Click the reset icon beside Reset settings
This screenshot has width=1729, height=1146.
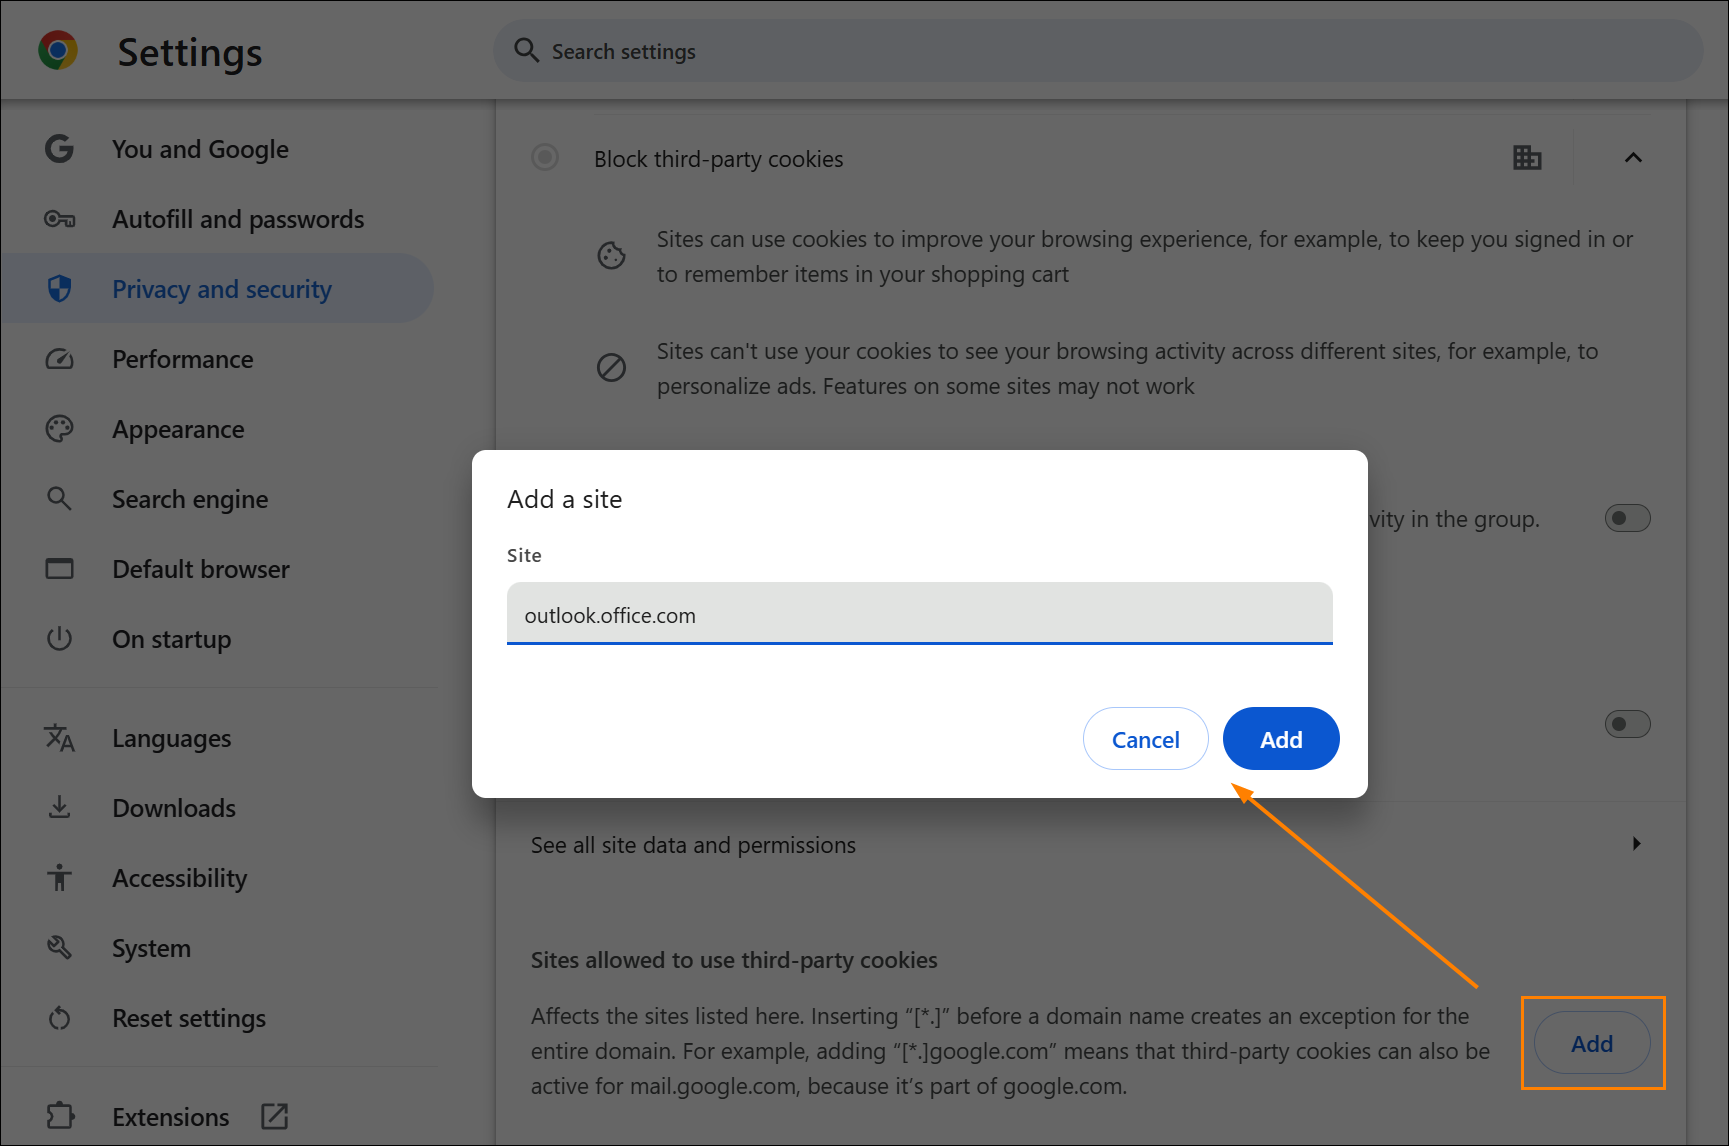pos(59,1018)
